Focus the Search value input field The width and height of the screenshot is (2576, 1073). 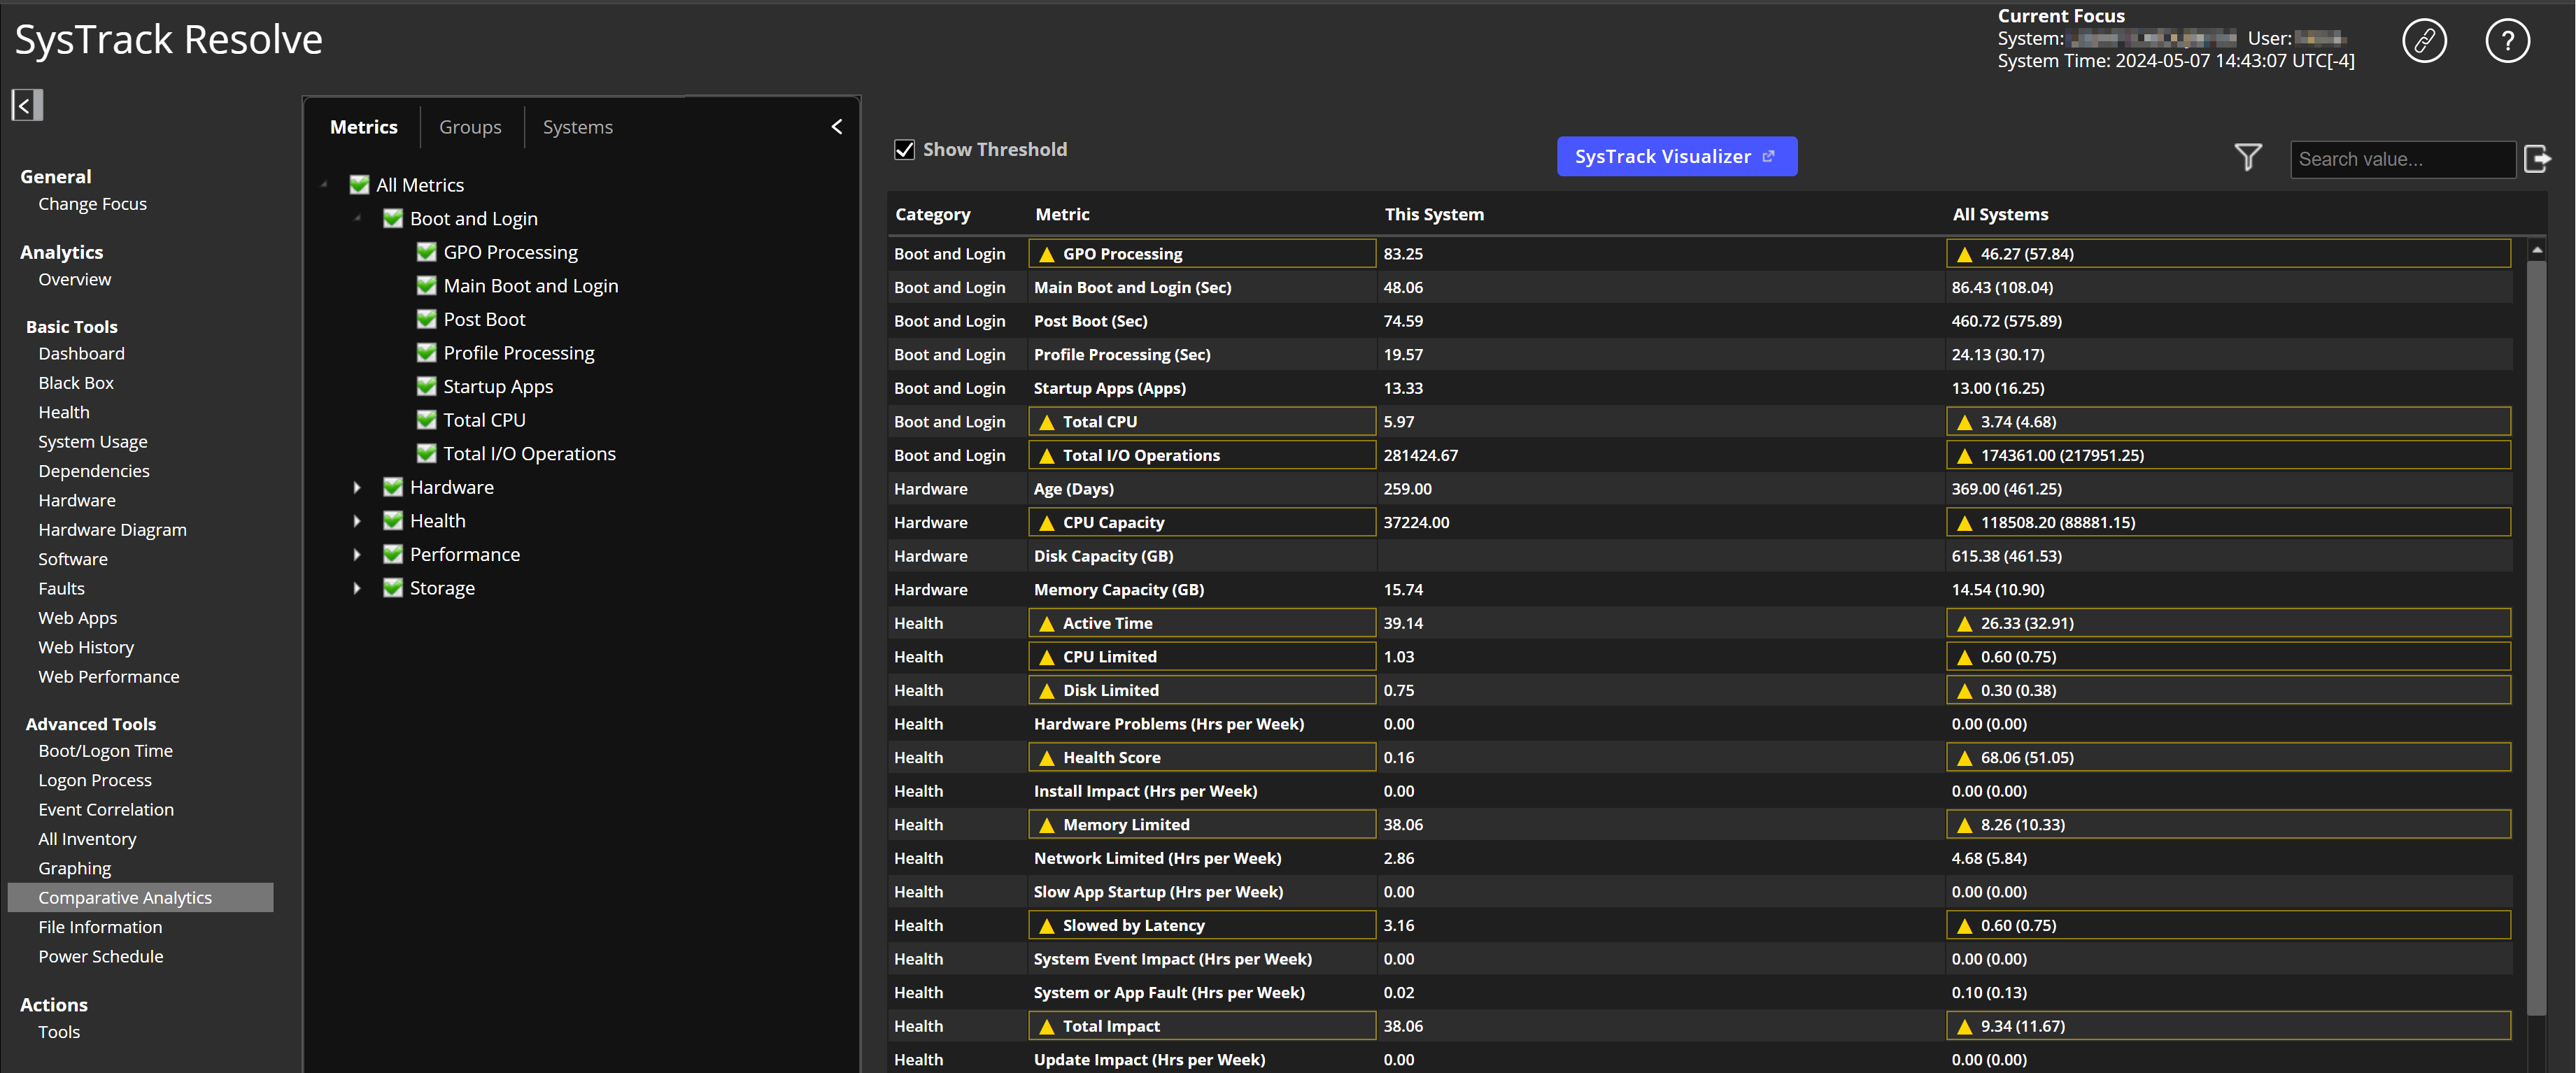pyautogui.click(x=2402, y=159)
